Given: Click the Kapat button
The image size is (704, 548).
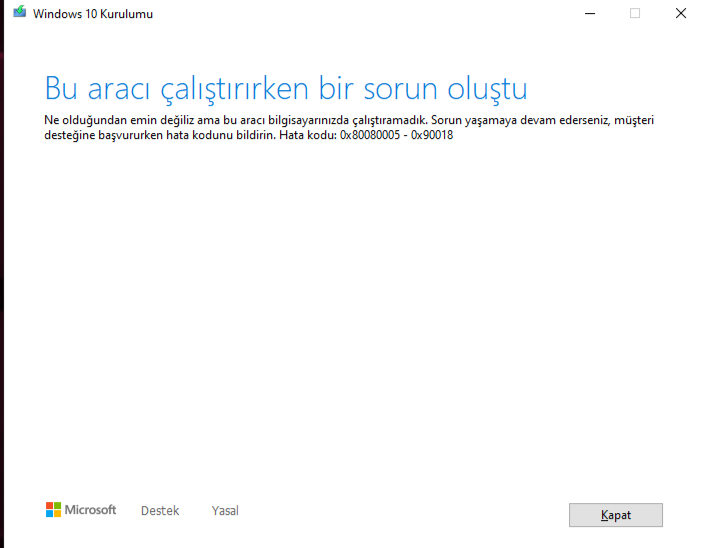Looking at the screenshot, I should point(616,515).
